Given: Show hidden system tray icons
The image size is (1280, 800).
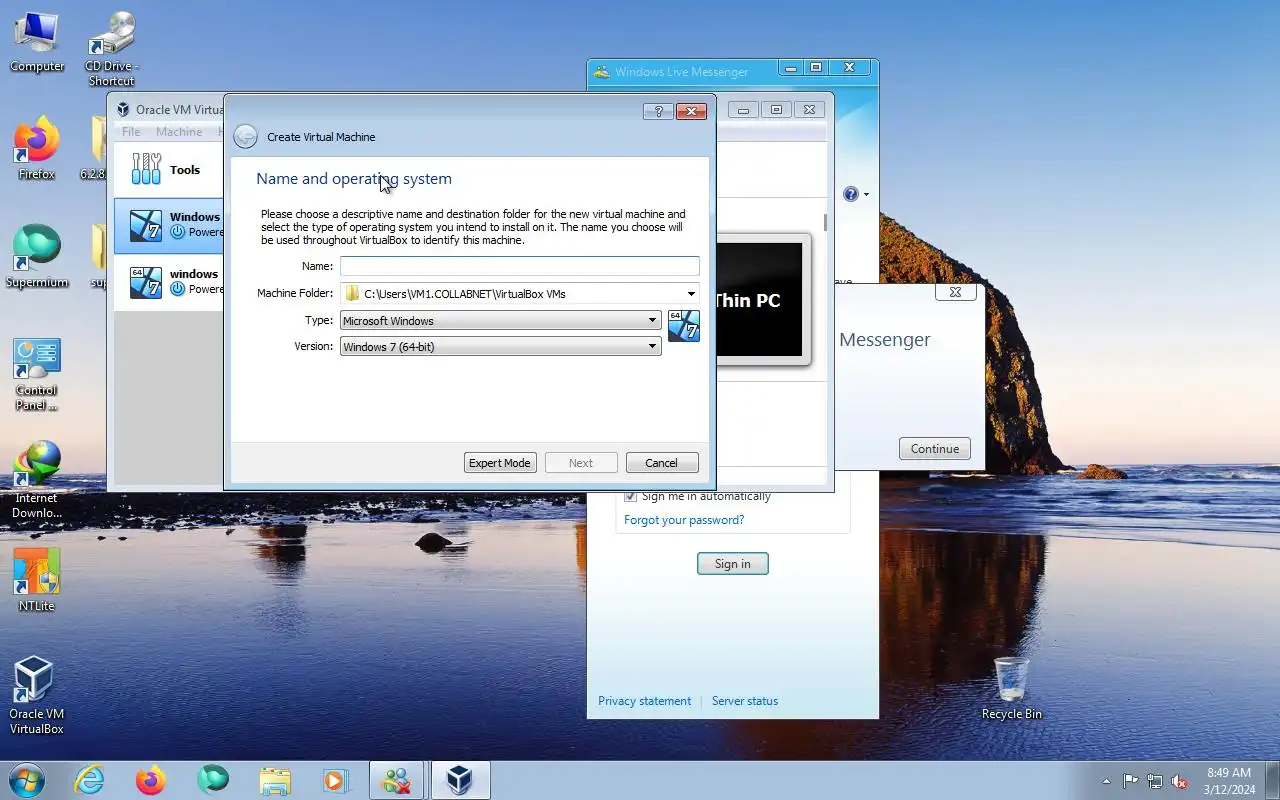Looking at the screenshot, I should (1106, 781).
